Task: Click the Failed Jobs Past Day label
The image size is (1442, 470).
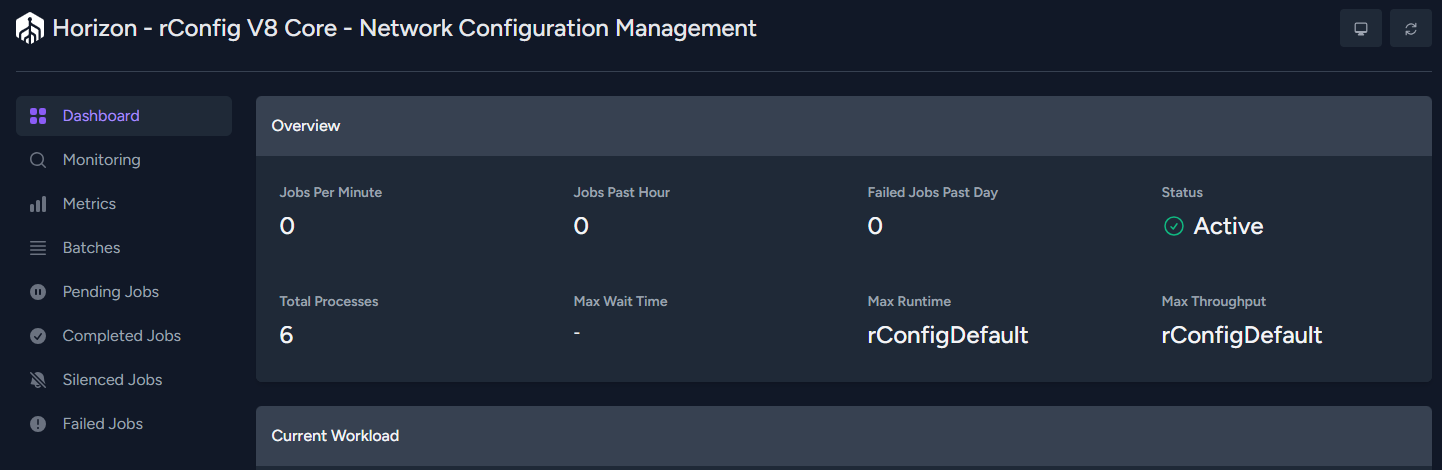Action: coord(933,192)
